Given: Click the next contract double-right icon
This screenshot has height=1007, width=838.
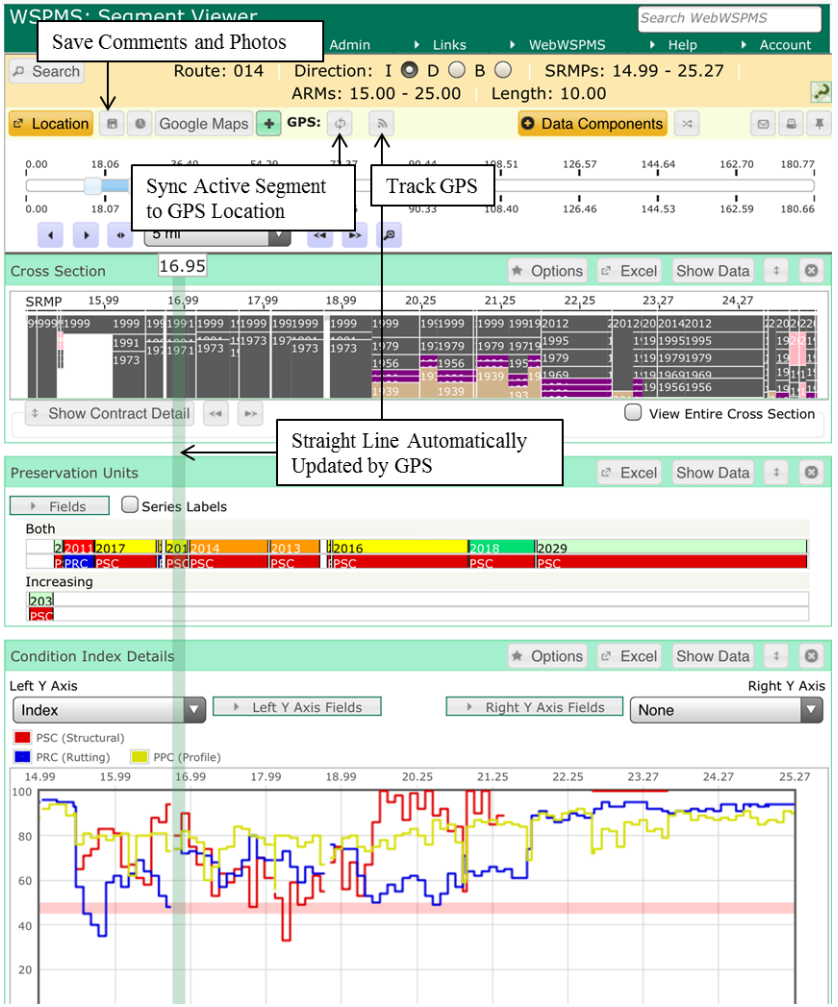Looking at the screenshot, I should [x=250, y=414].
